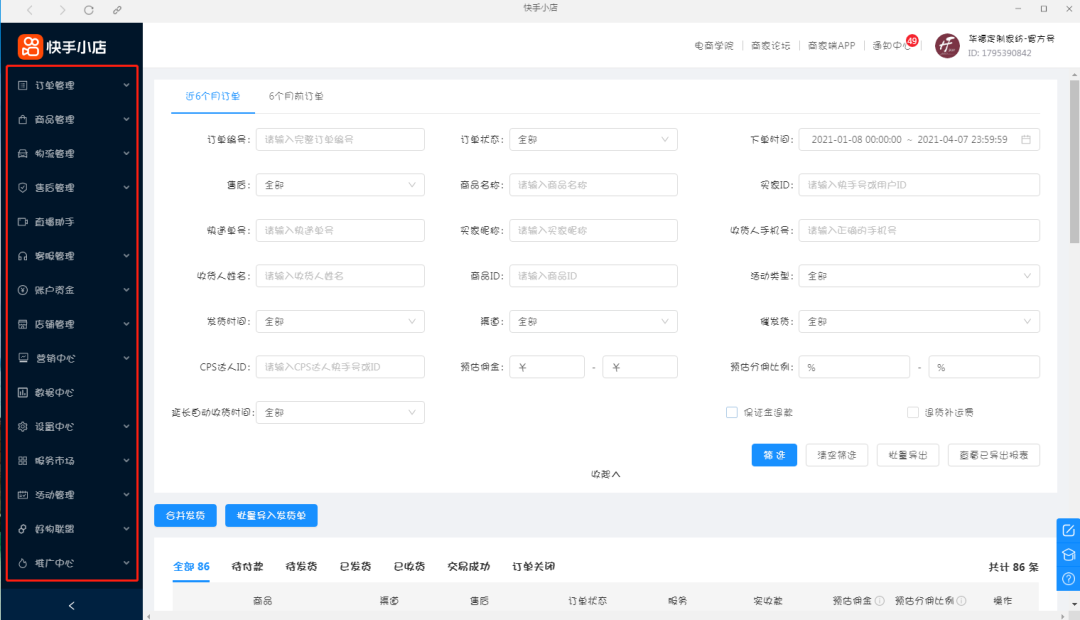This screenshot has height=620, width=1080.
Task: Click the info icon next to 预估佣金 column
Action: coord(880,601)
